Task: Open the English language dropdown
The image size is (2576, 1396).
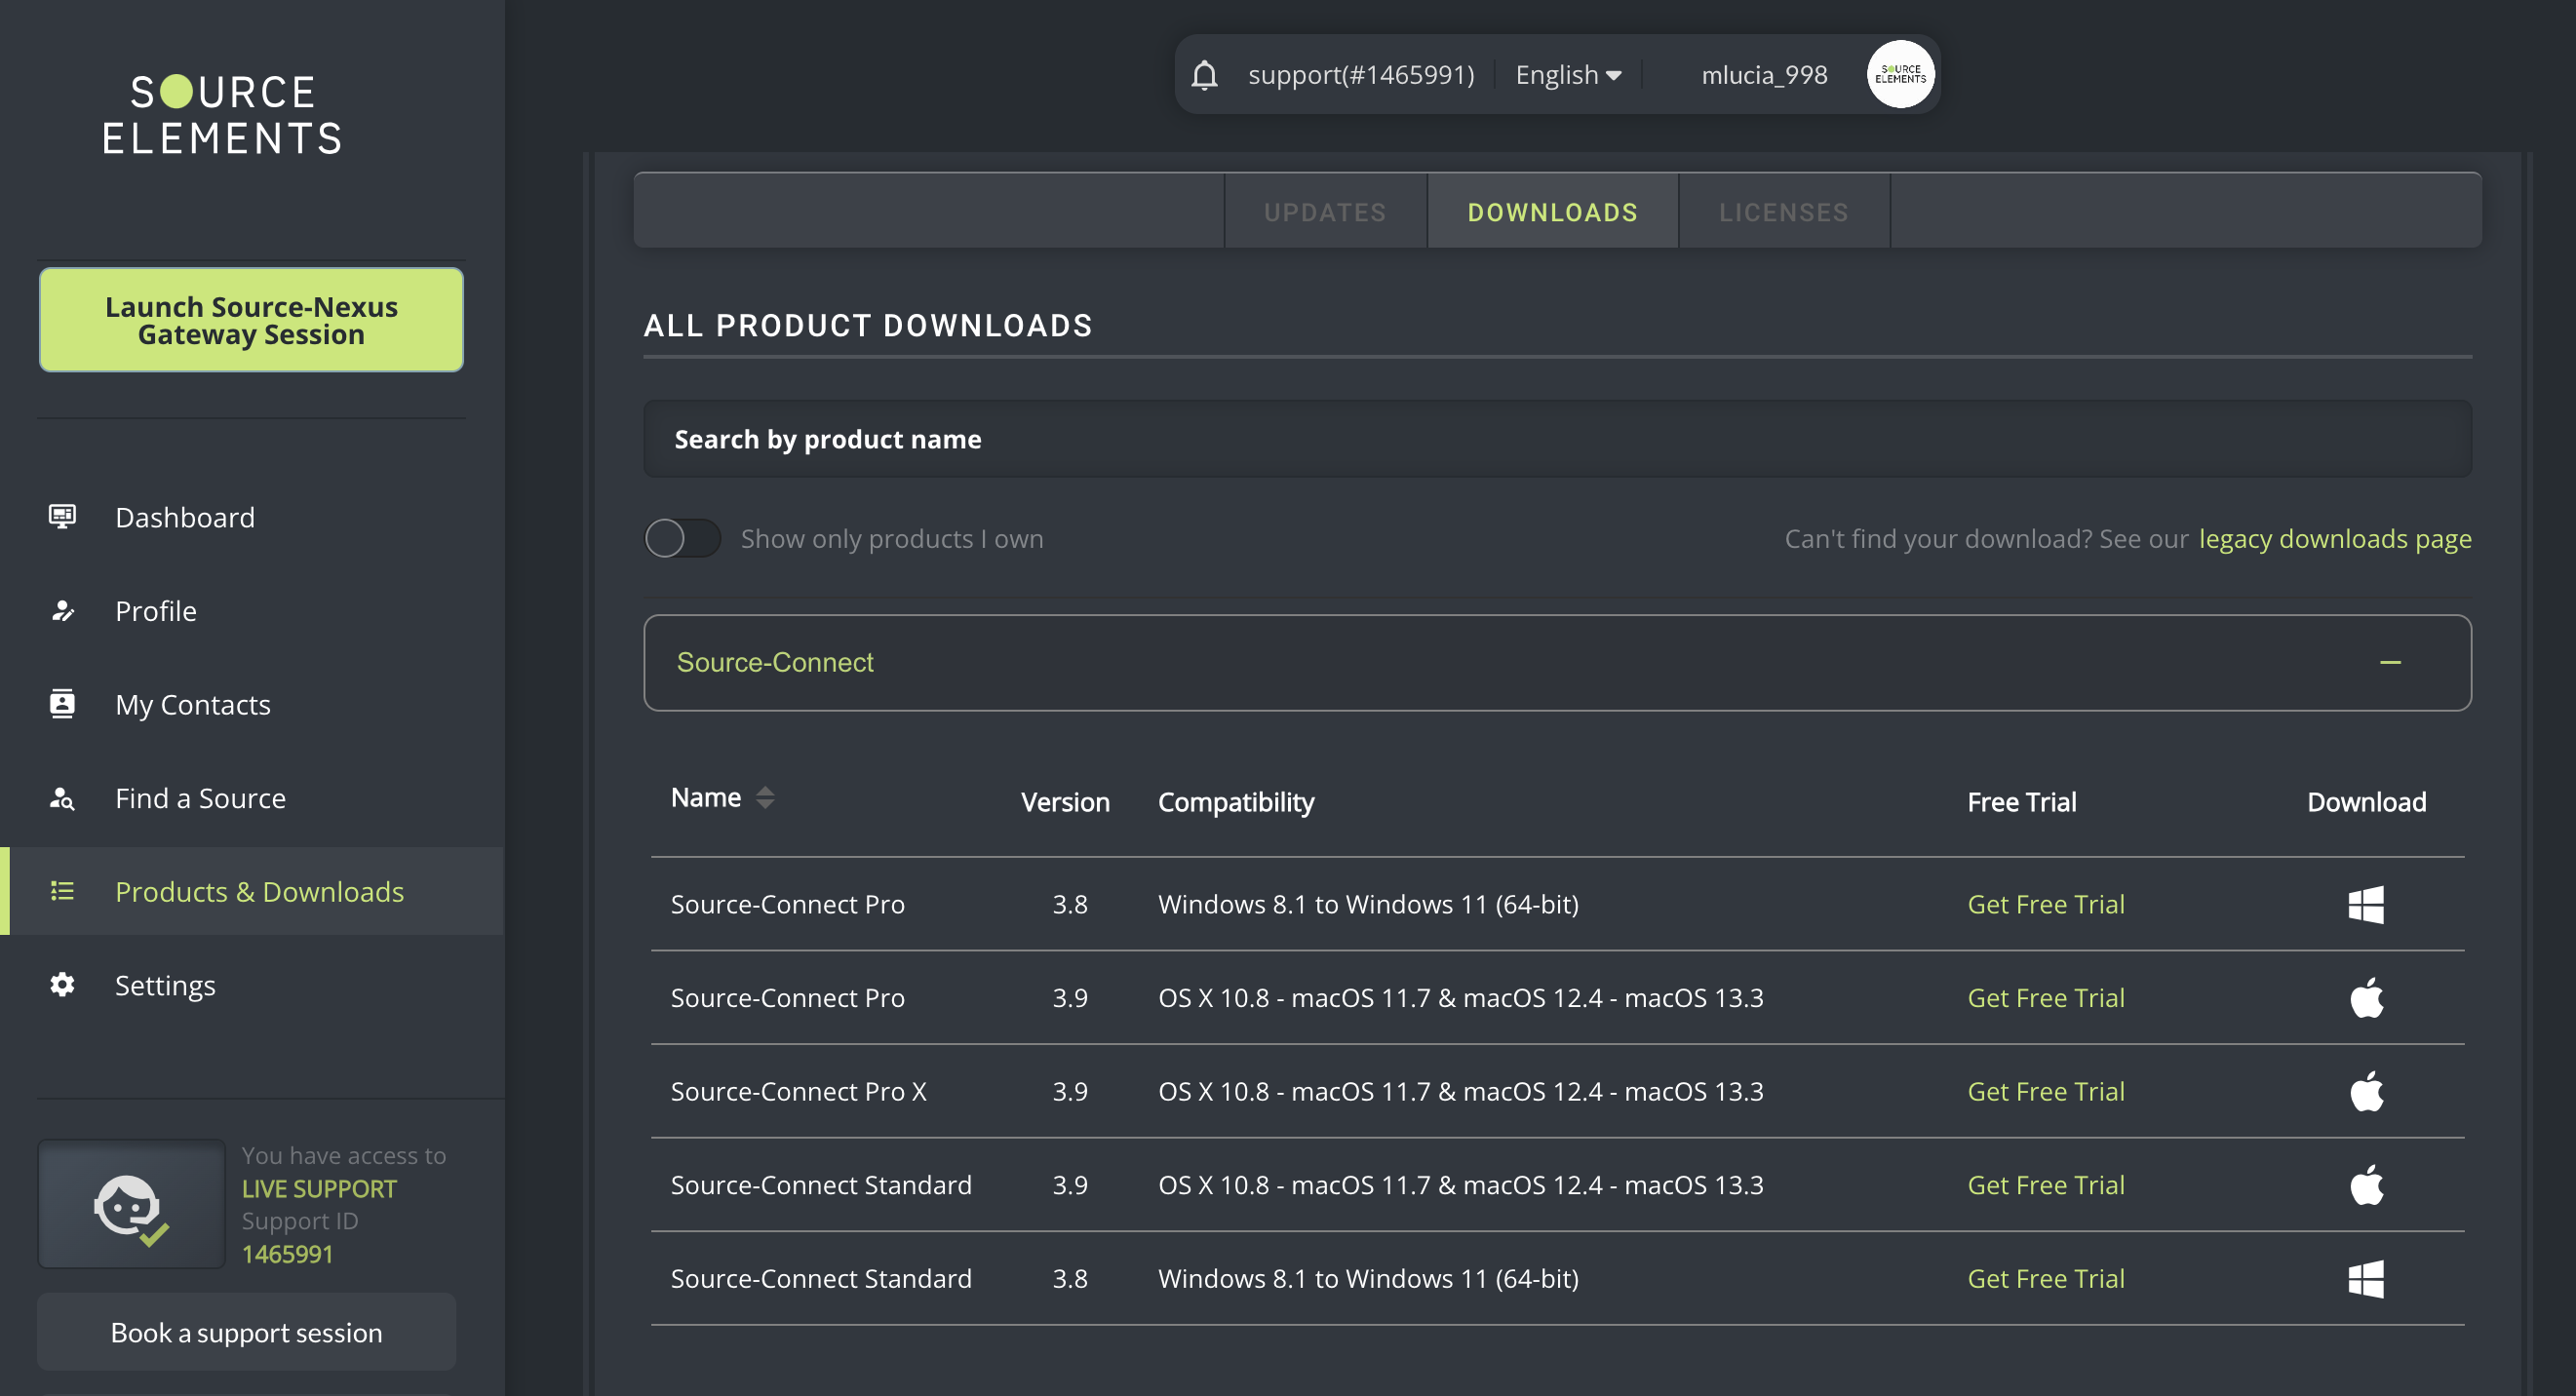Action: 1567,75
